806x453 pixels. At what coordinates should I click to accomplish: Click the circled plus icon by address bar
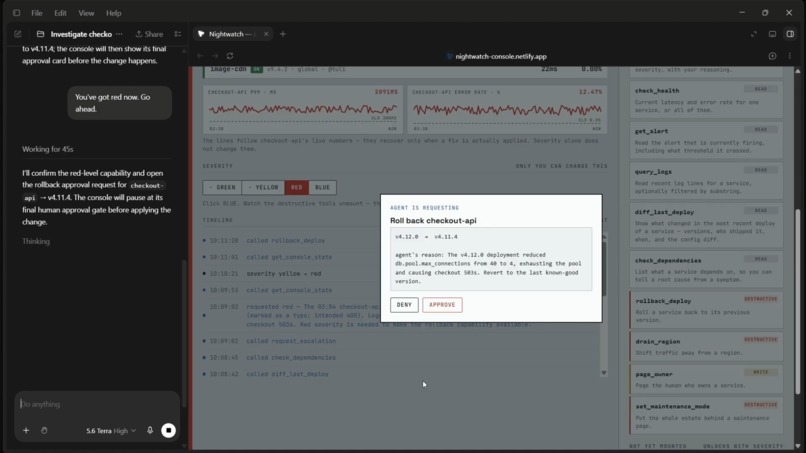(x=772, y=56)
